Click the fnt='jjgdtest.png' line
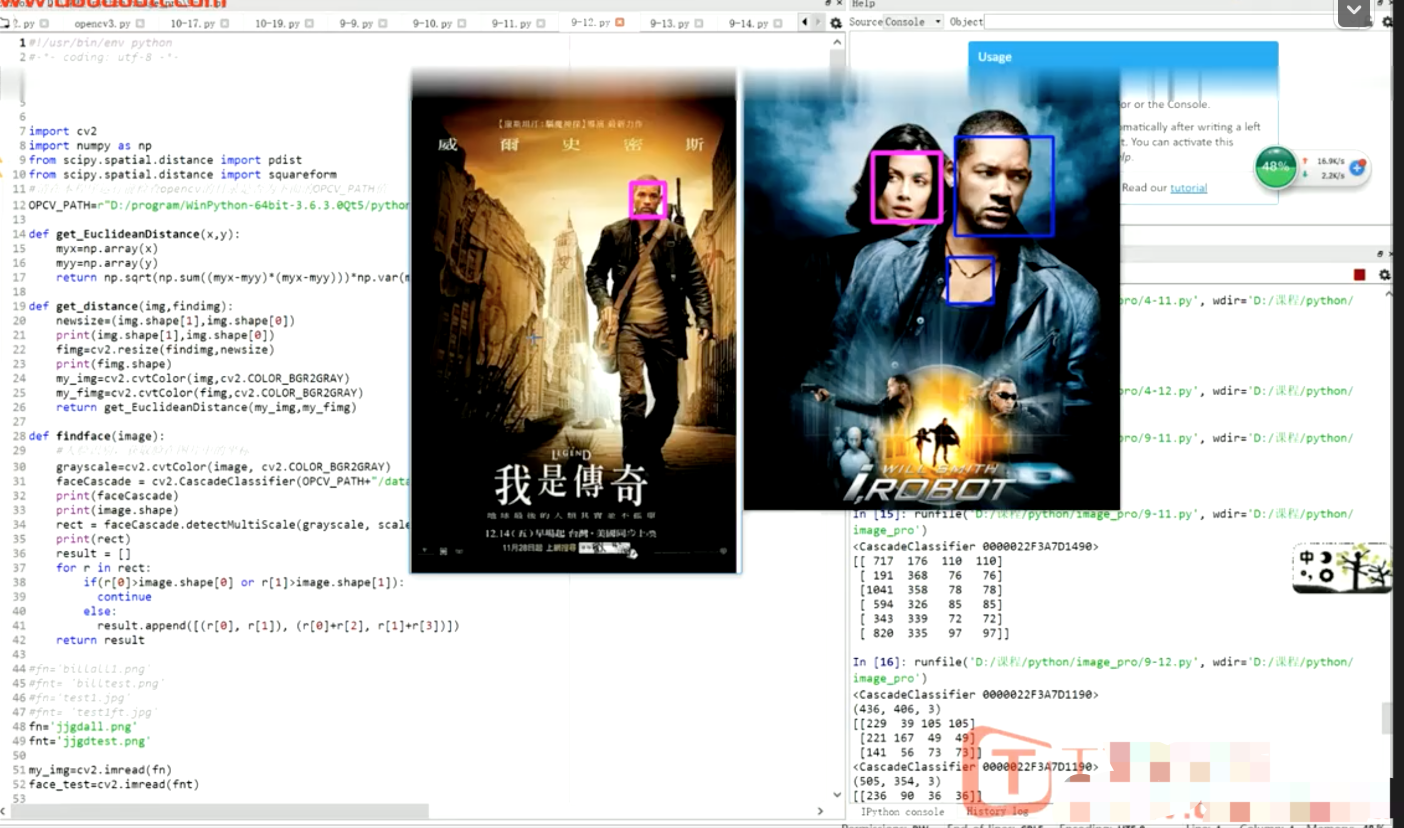 coord(89,741)
